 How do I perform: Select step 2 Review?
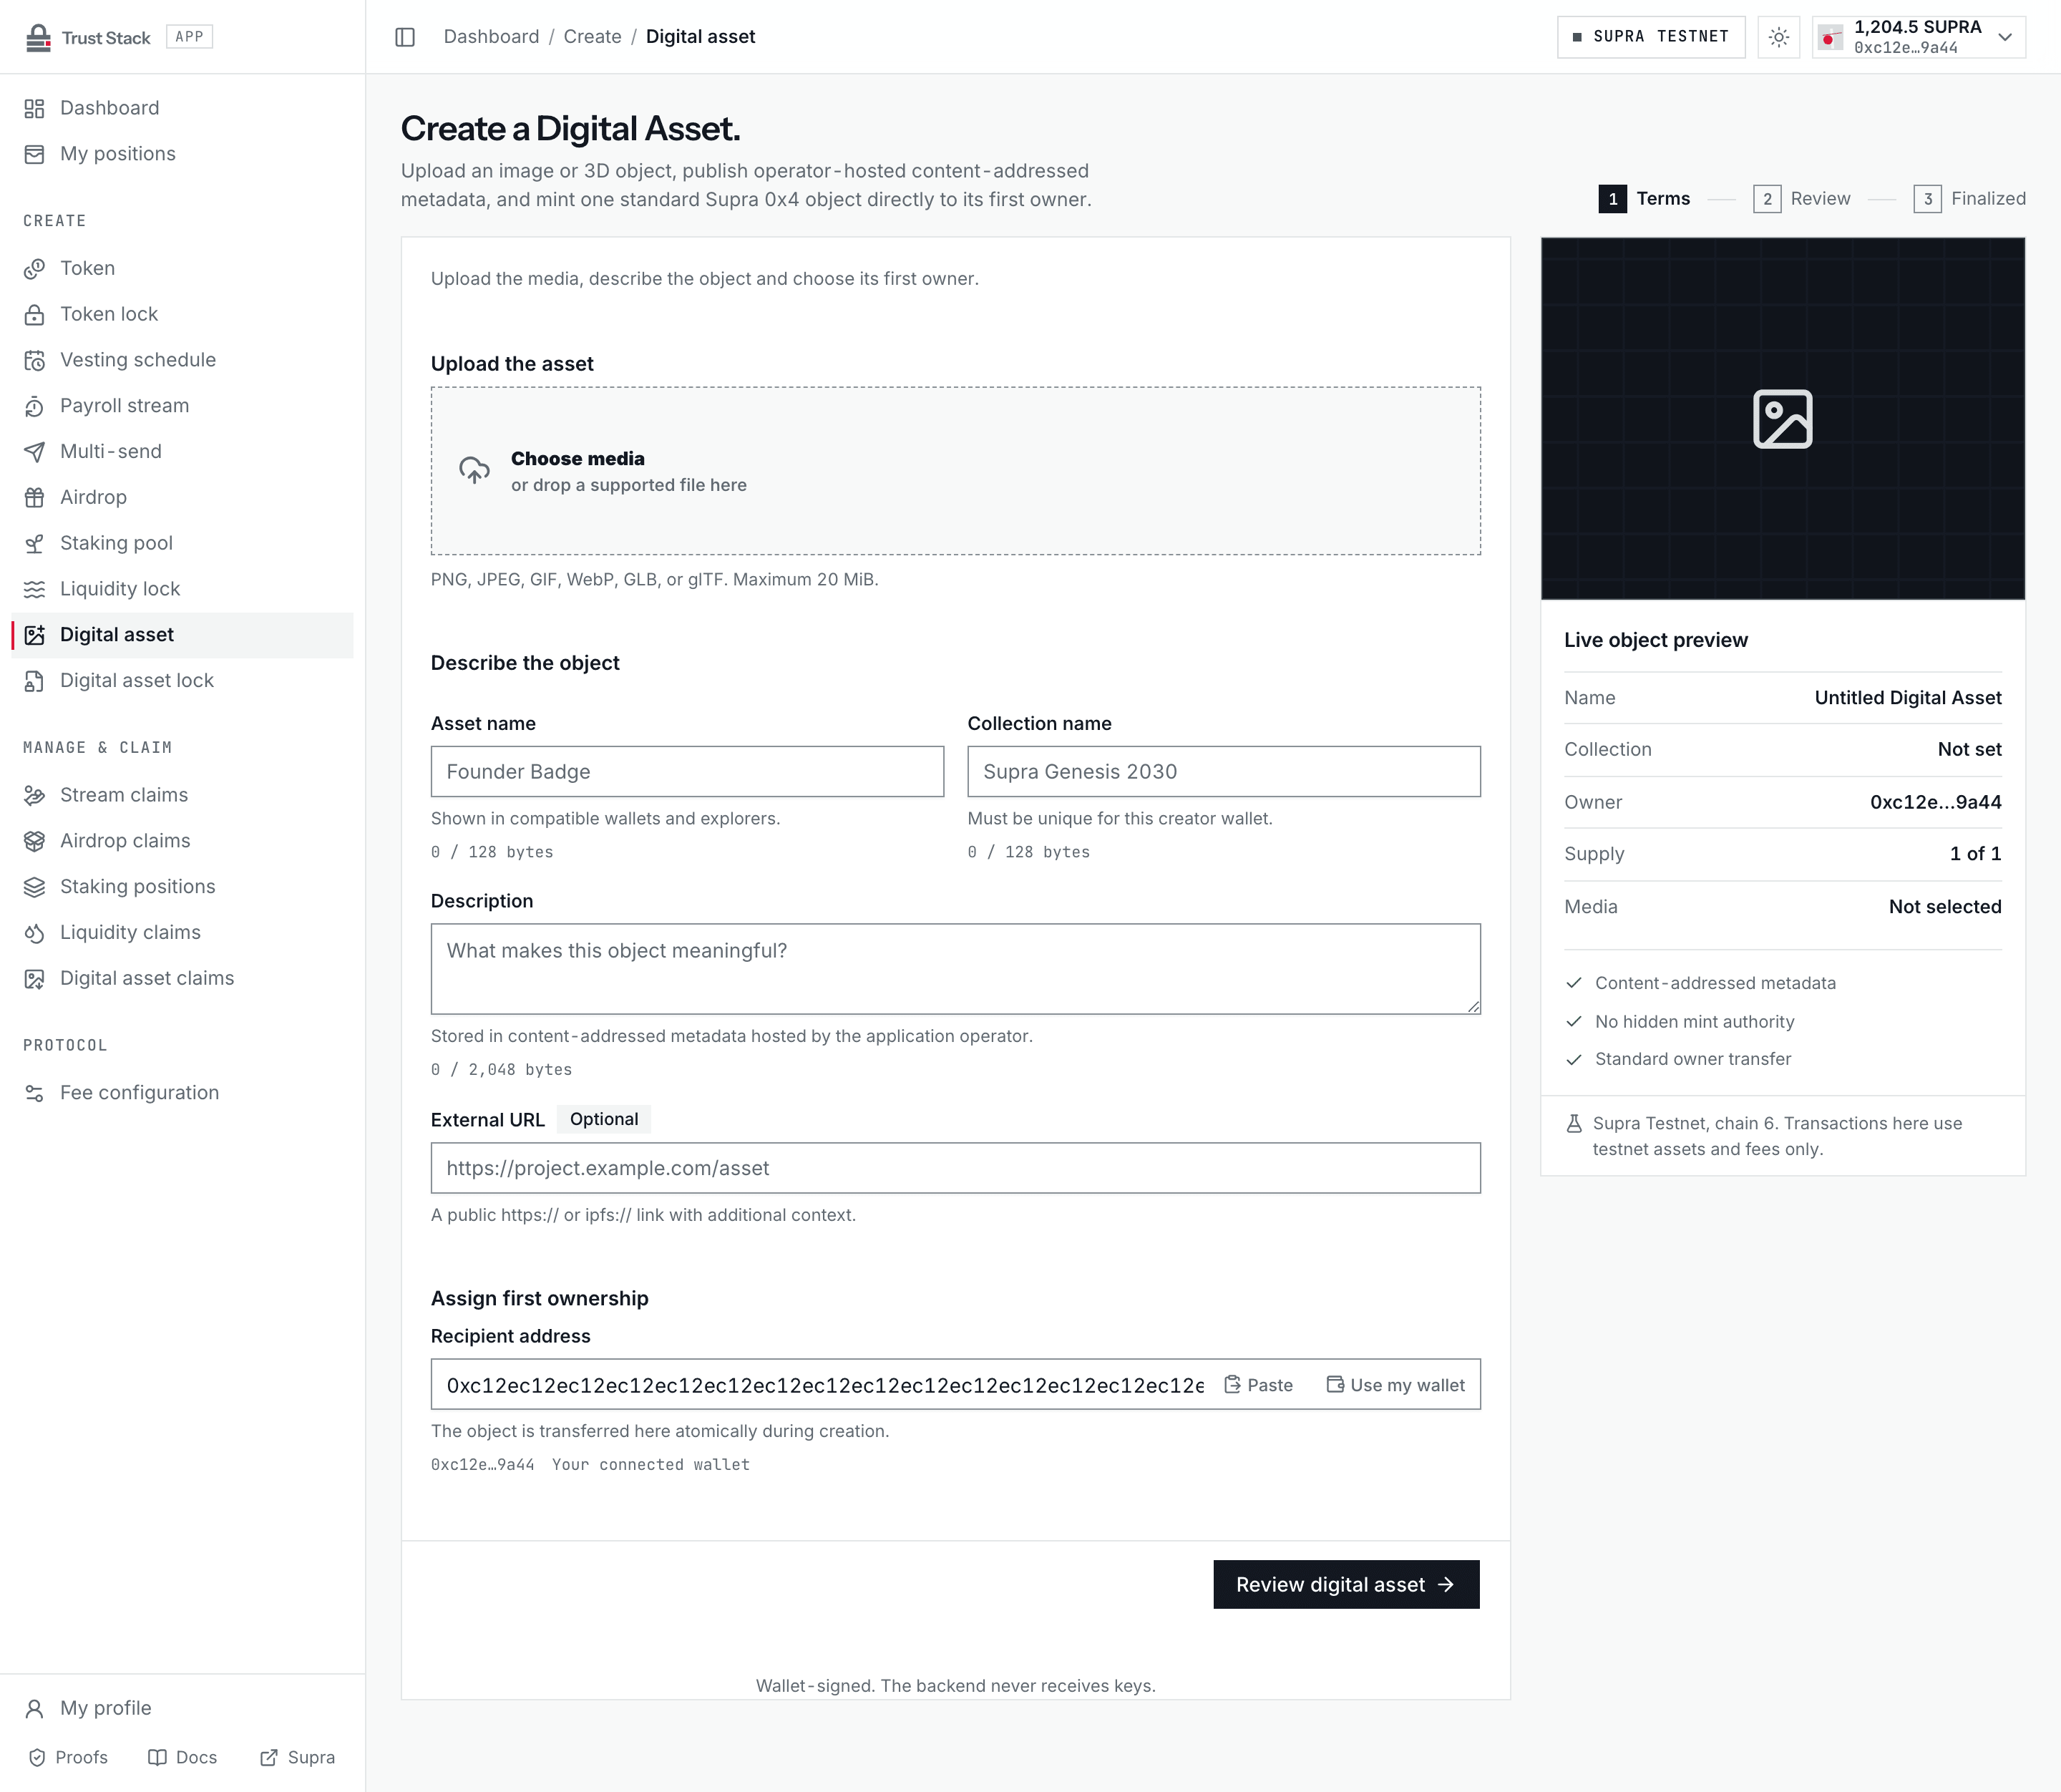coord(1801,199)
